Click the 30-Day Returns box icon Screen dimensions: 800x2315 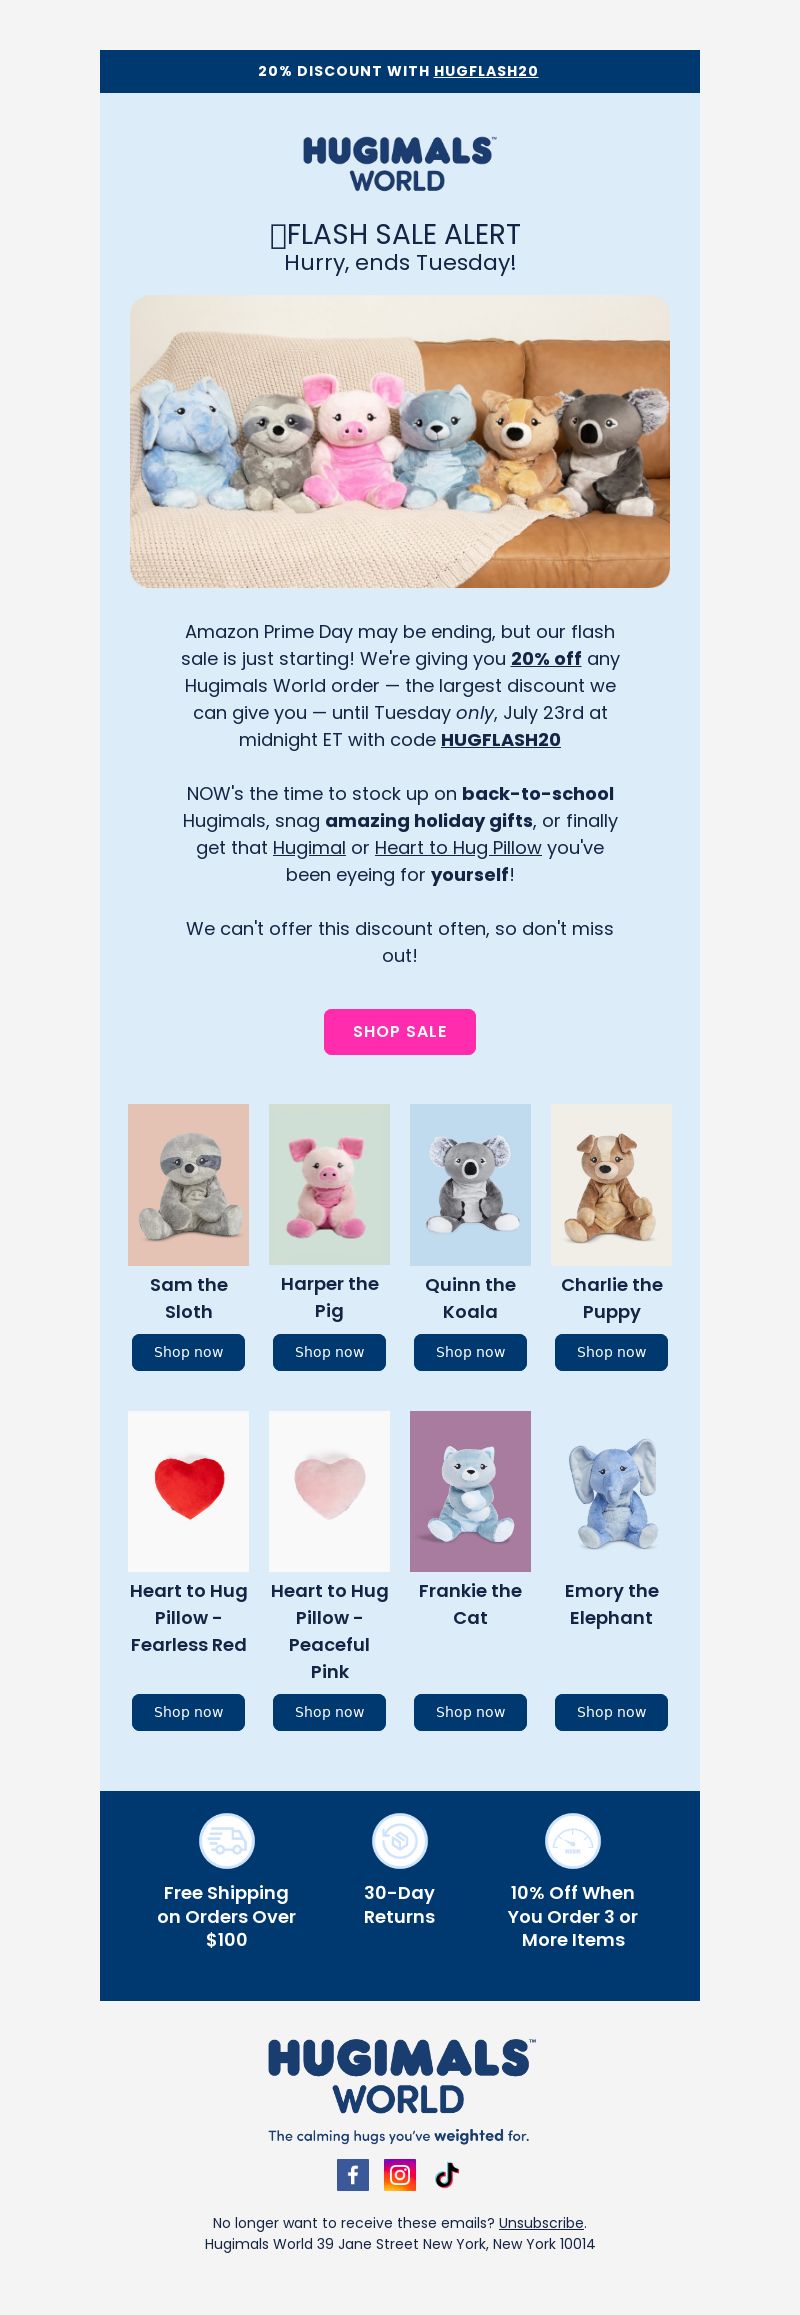(x=400, y=1840)
